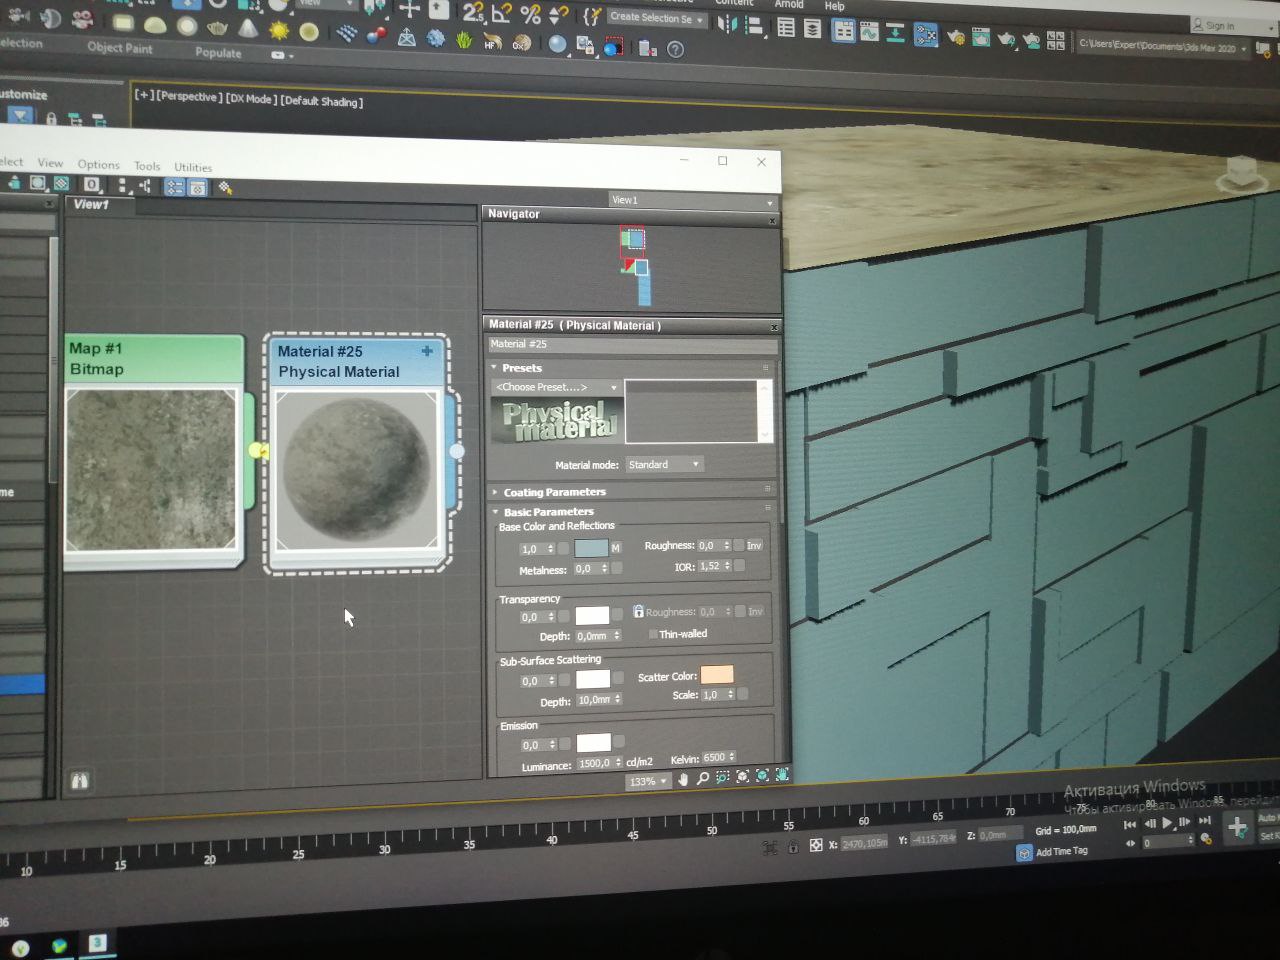The height and width of the screenshot is (960, 1280).
Task: Toggle Spinner Snap in main toolbar
Action: (559, 14)
